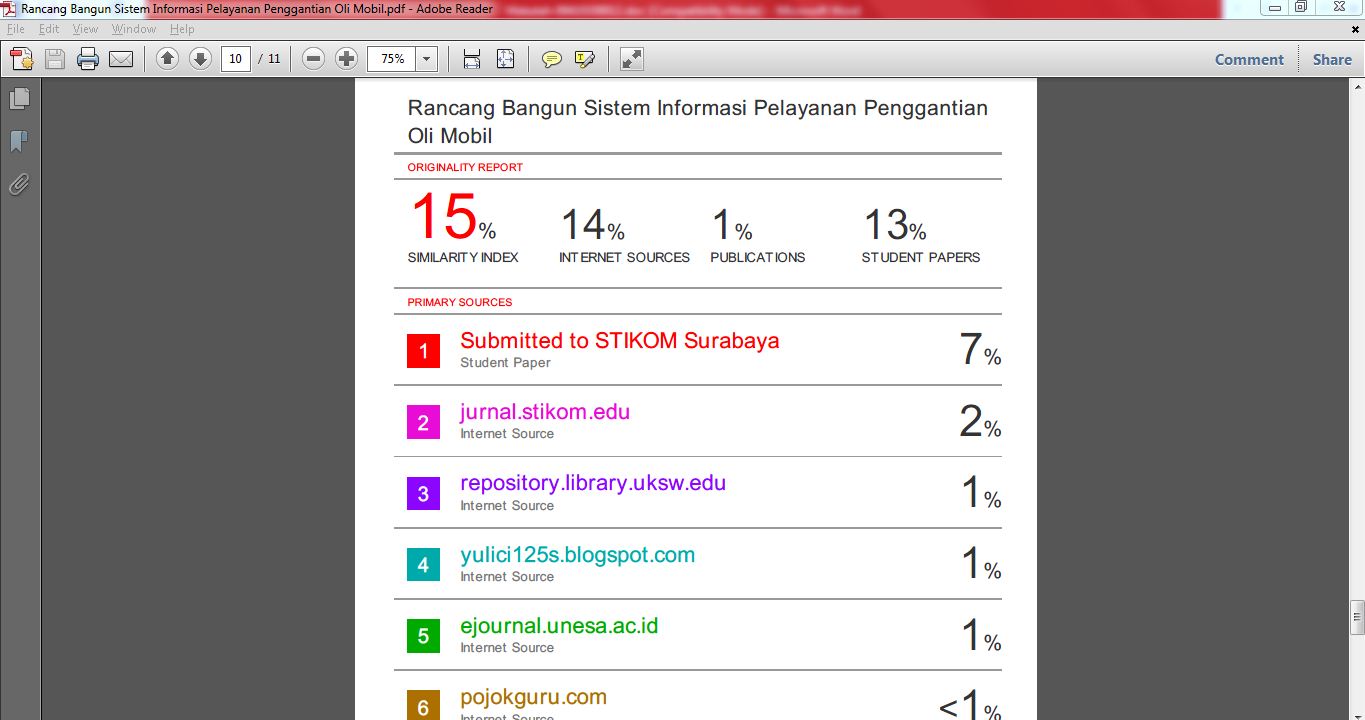Click the STUDENT PAPERS label
The width and height of the screenshot is (1365, 720).
[x=921, y=257]
